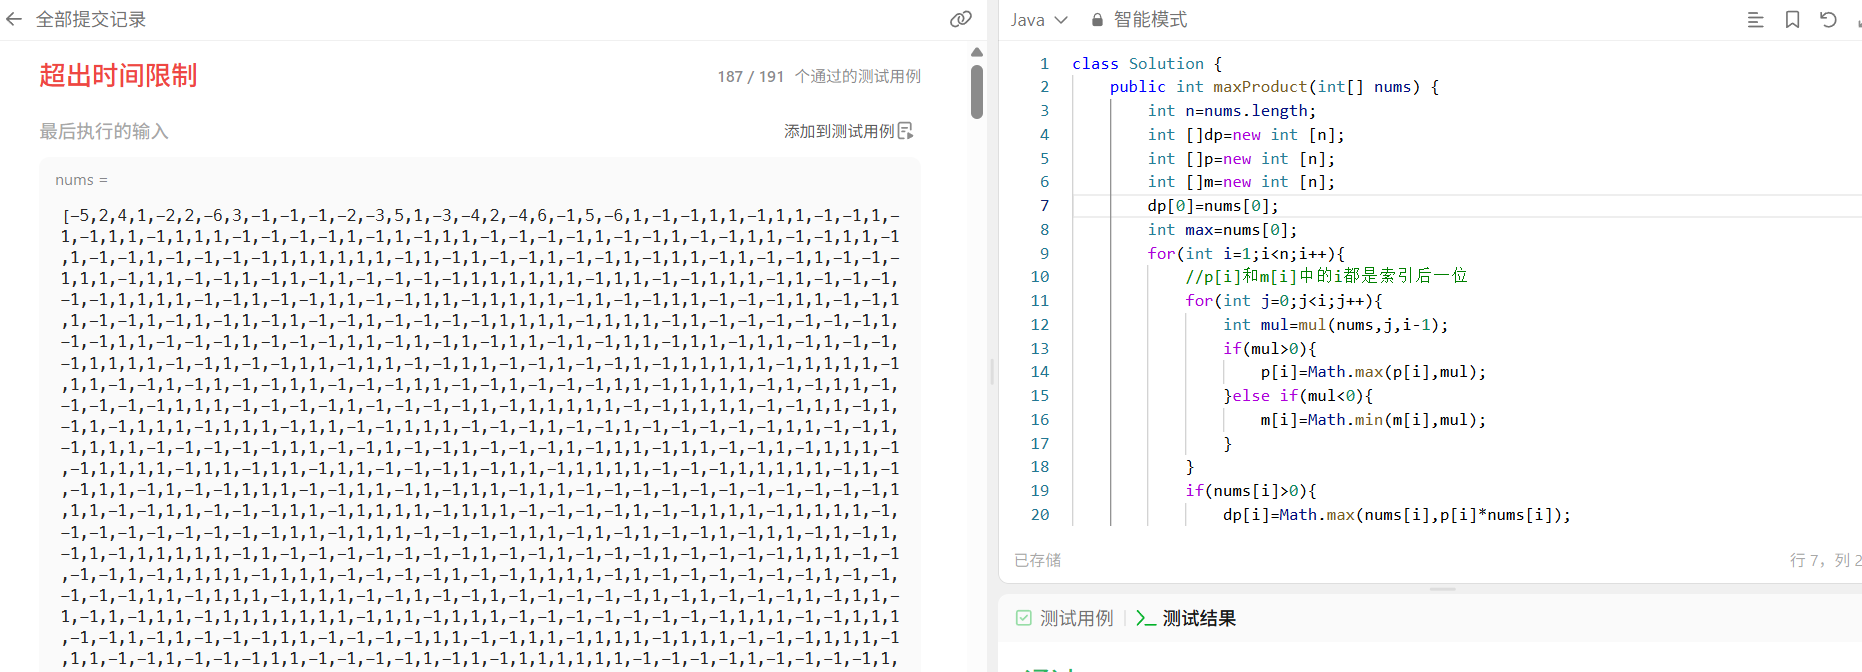This screenshot has height=672, width=1862.
Task: Place cursor on line 1 class Solution
Action: pos(1147,63)
